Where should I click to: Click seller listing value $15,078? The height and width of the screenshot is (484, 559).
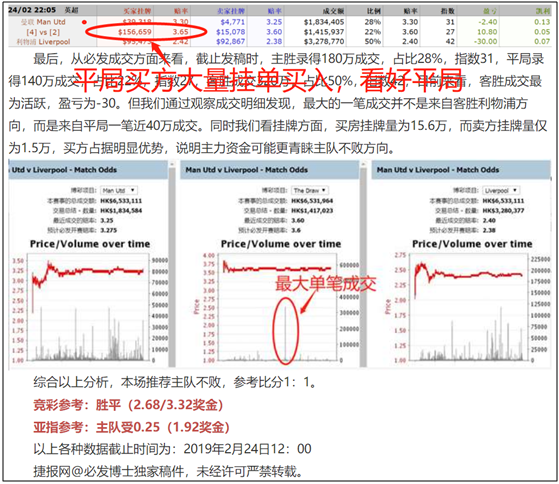pos(231,32)
